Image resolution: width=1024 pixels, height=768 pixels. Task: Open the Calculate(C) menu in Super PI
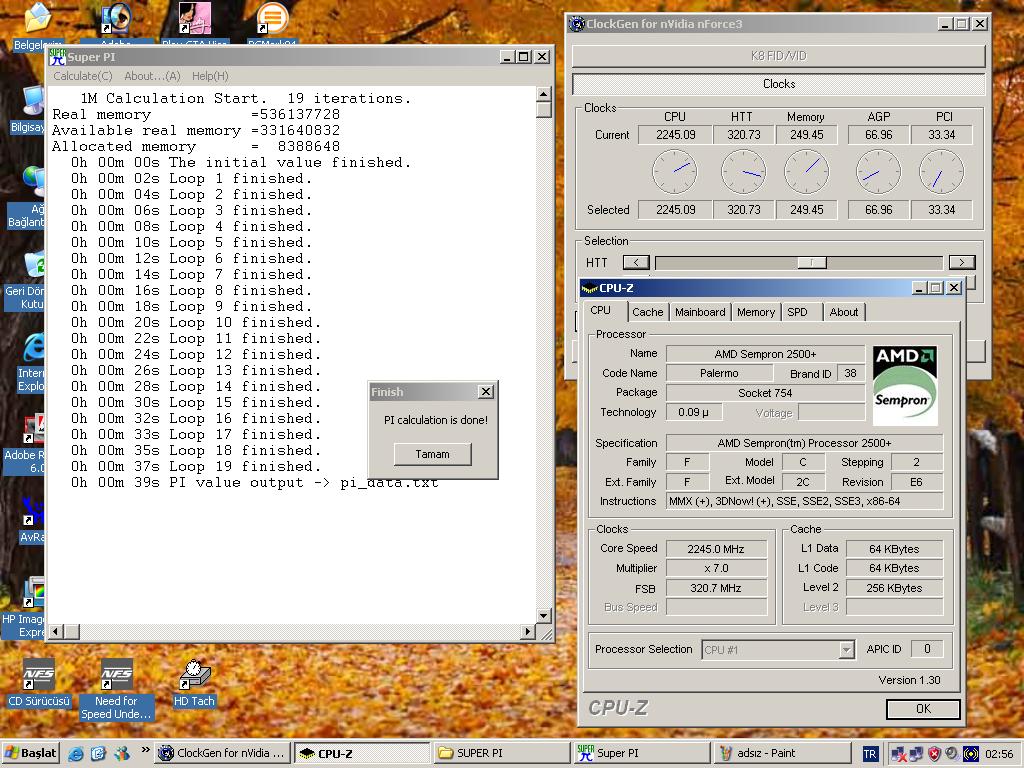pos(83,76)
